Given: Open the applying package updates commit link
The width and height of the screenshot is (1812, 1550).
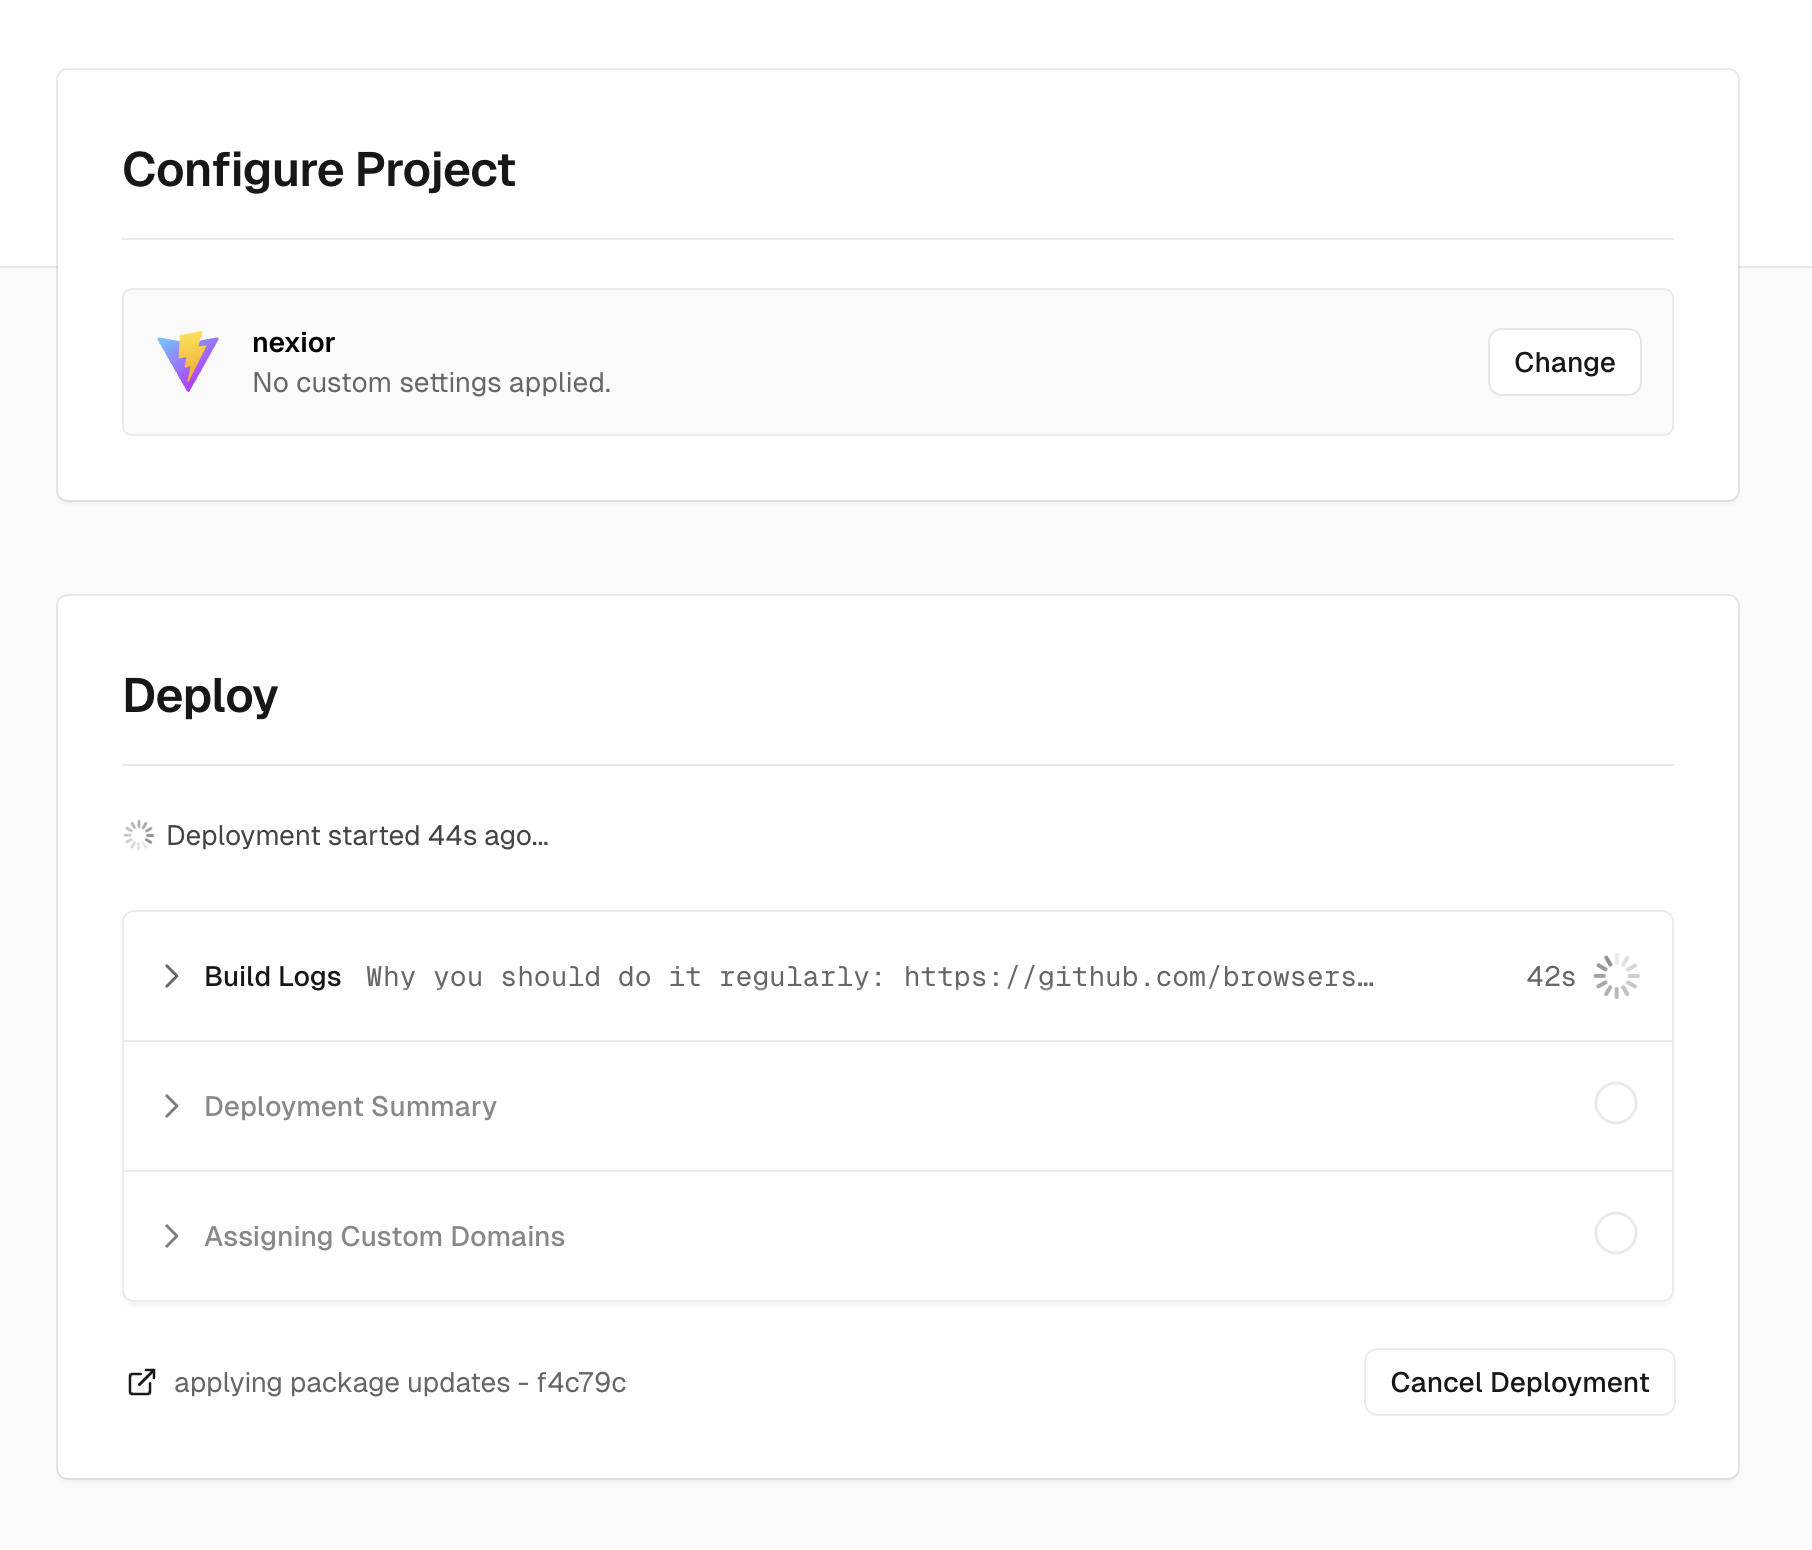Looking at the screenshot, I should coord(400,1382).
